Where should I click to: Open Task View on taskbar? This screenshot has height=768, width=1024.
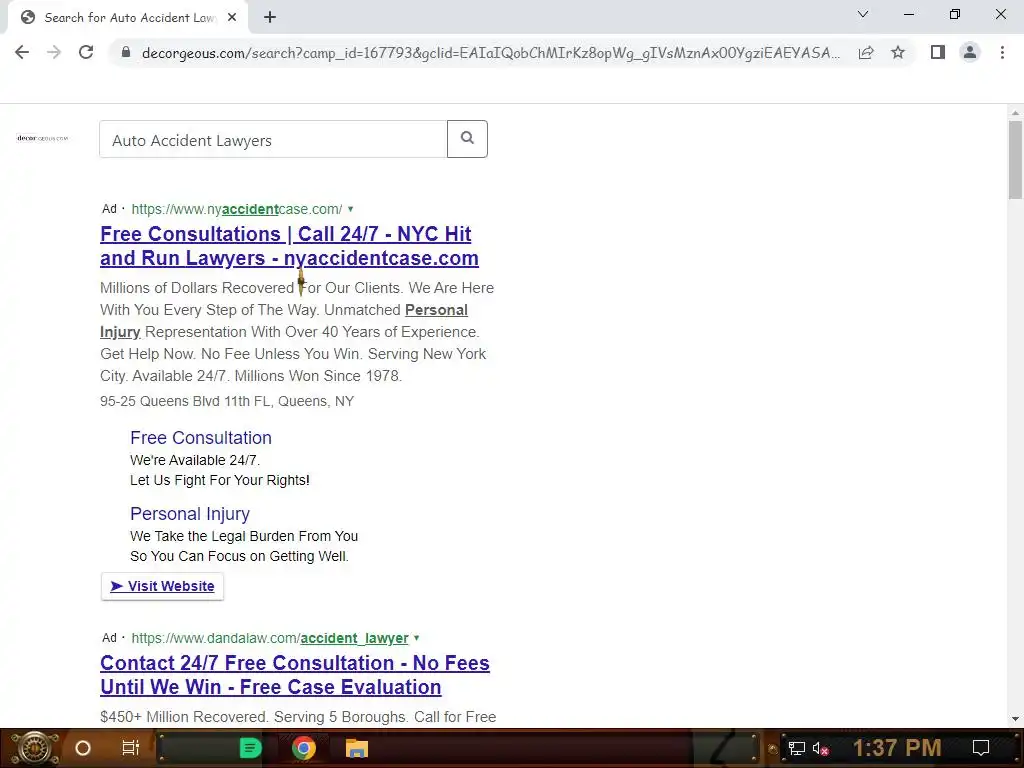[131, 748]
